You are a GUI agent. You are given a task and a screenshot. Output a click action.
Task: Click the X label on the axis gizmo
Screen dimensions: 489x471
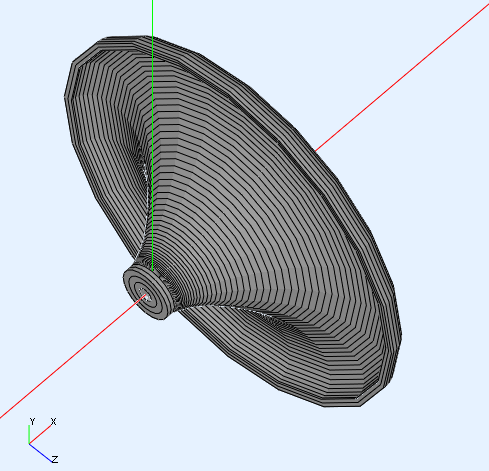click(x=53, y=422)
